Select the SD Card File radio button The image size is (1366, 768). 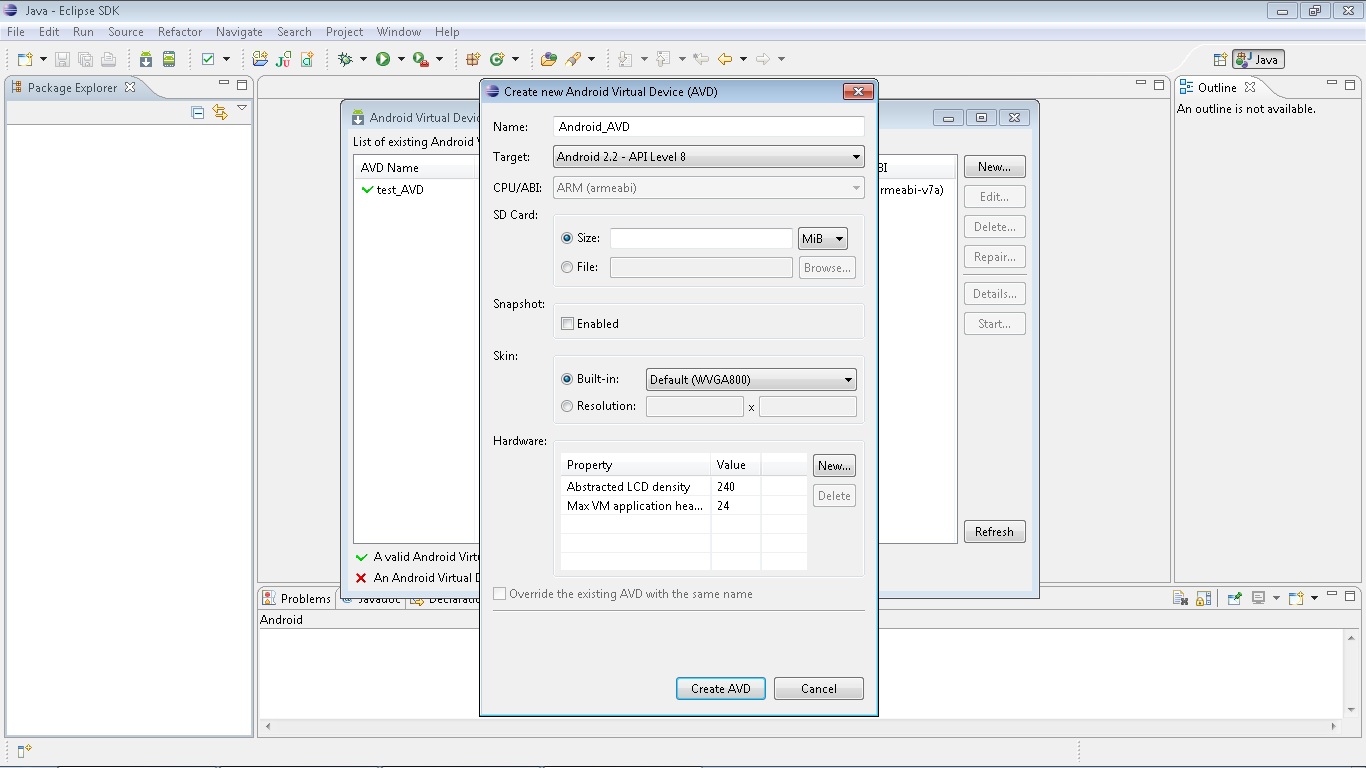[568, 267]
